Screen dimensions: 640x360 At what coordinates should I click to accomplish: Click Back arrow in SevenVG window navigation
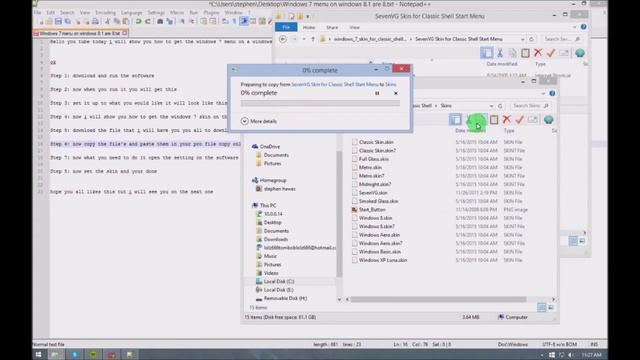(x=282, y=39)
